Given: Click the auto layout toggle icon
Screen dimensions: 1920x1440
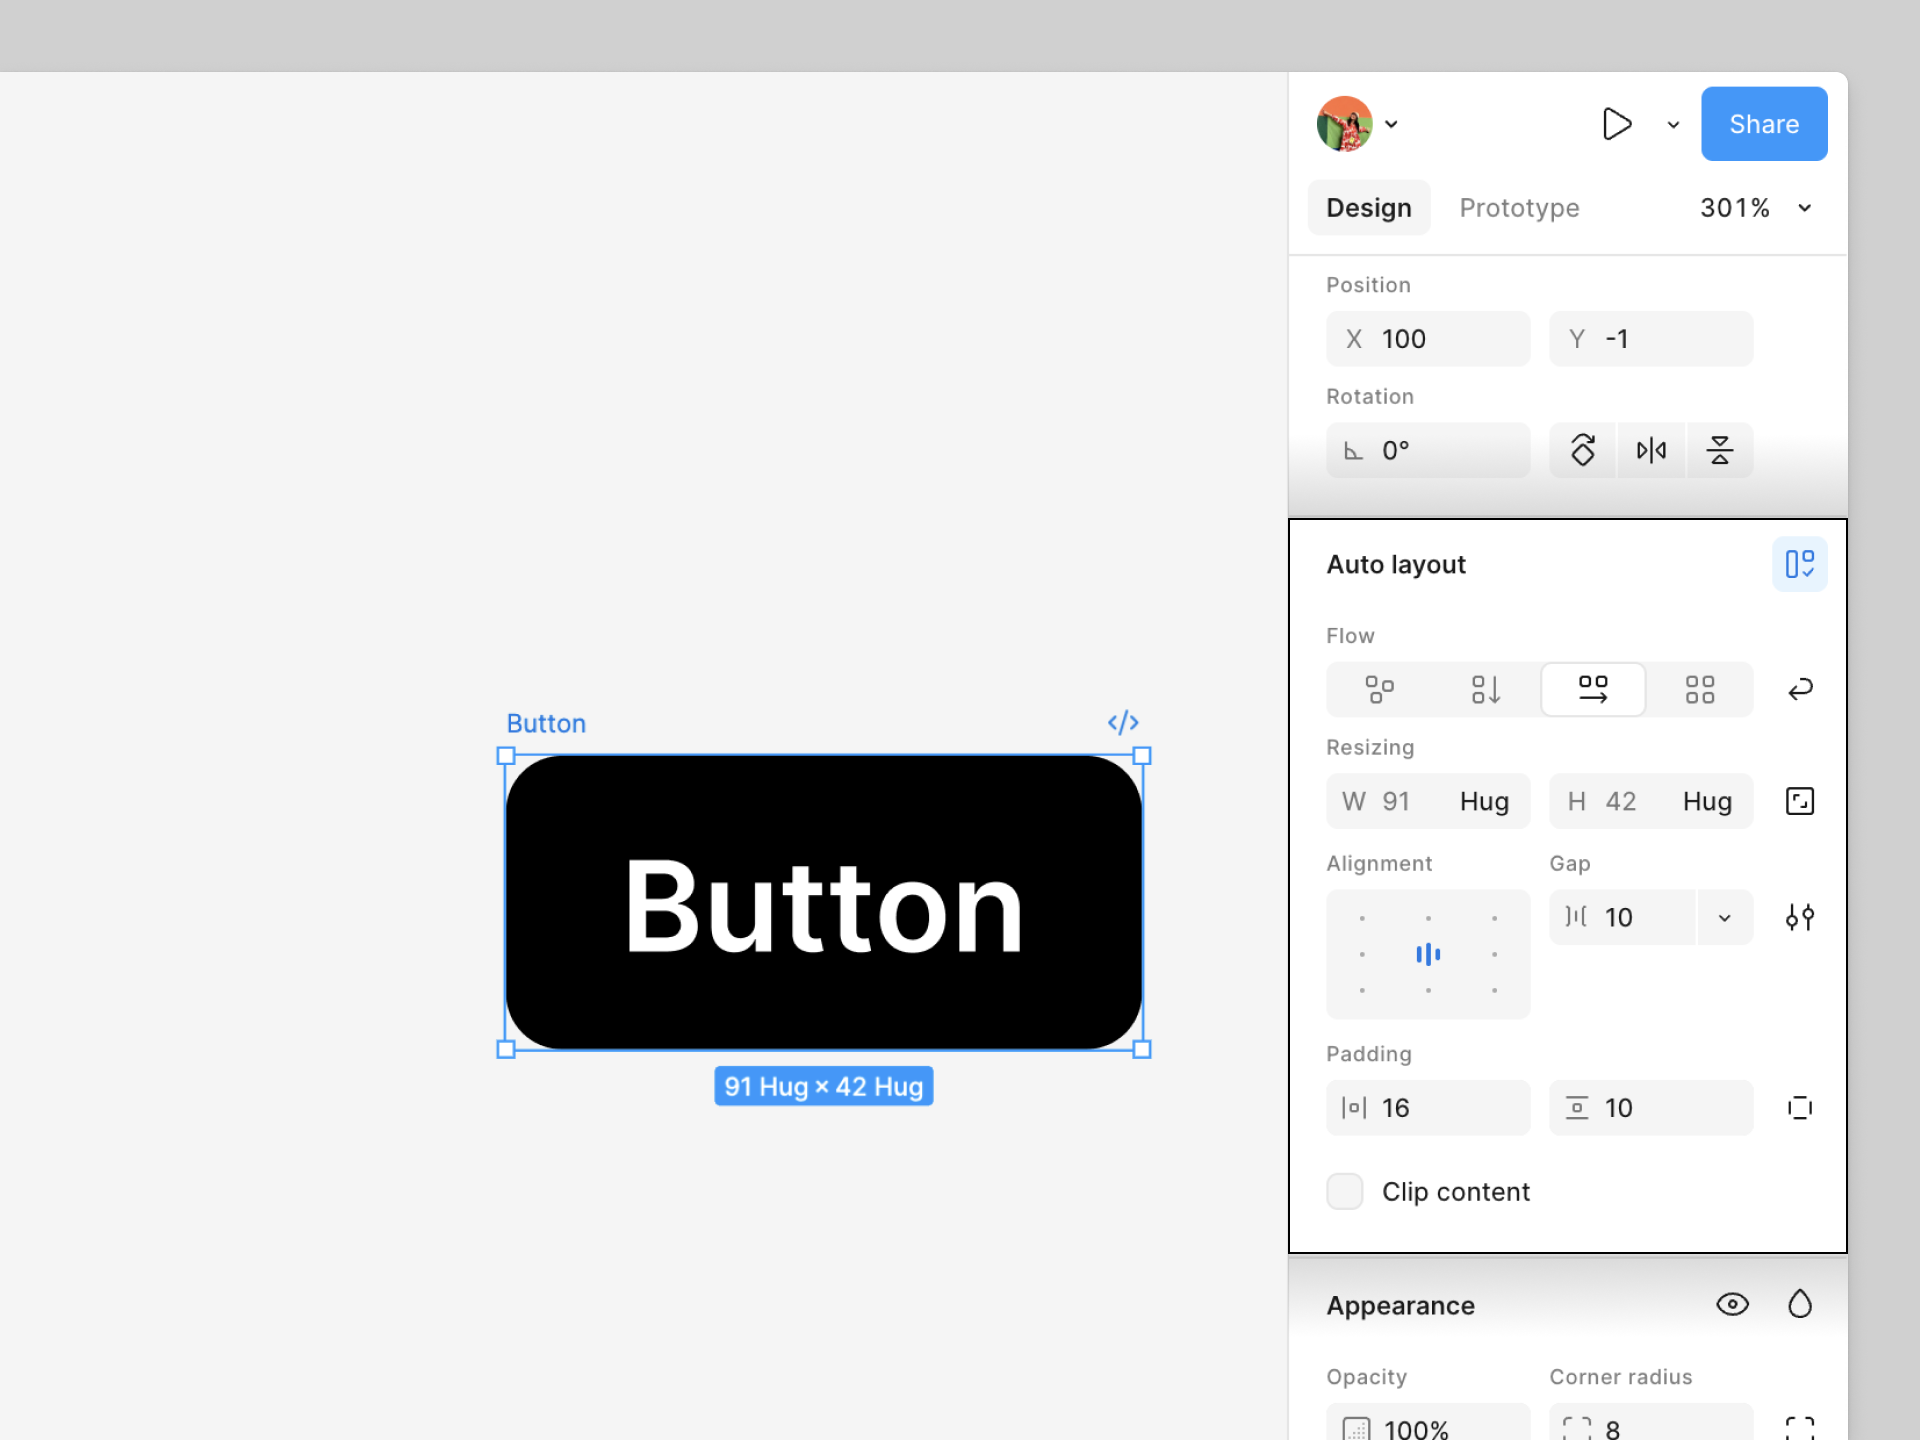Looking at the screenshot, I should (x=1799, y=564).
